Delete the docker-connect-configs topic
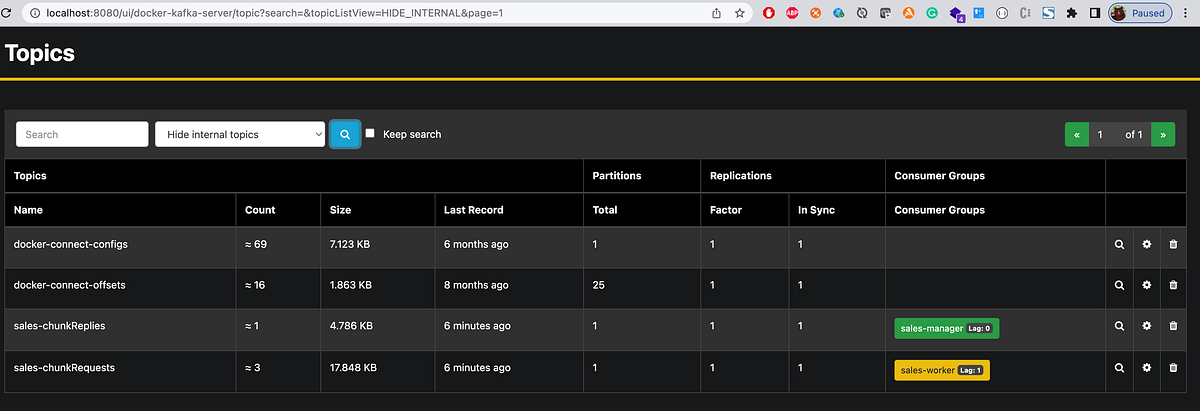This screenshot has width=1200, height=411. (1173, 244)
